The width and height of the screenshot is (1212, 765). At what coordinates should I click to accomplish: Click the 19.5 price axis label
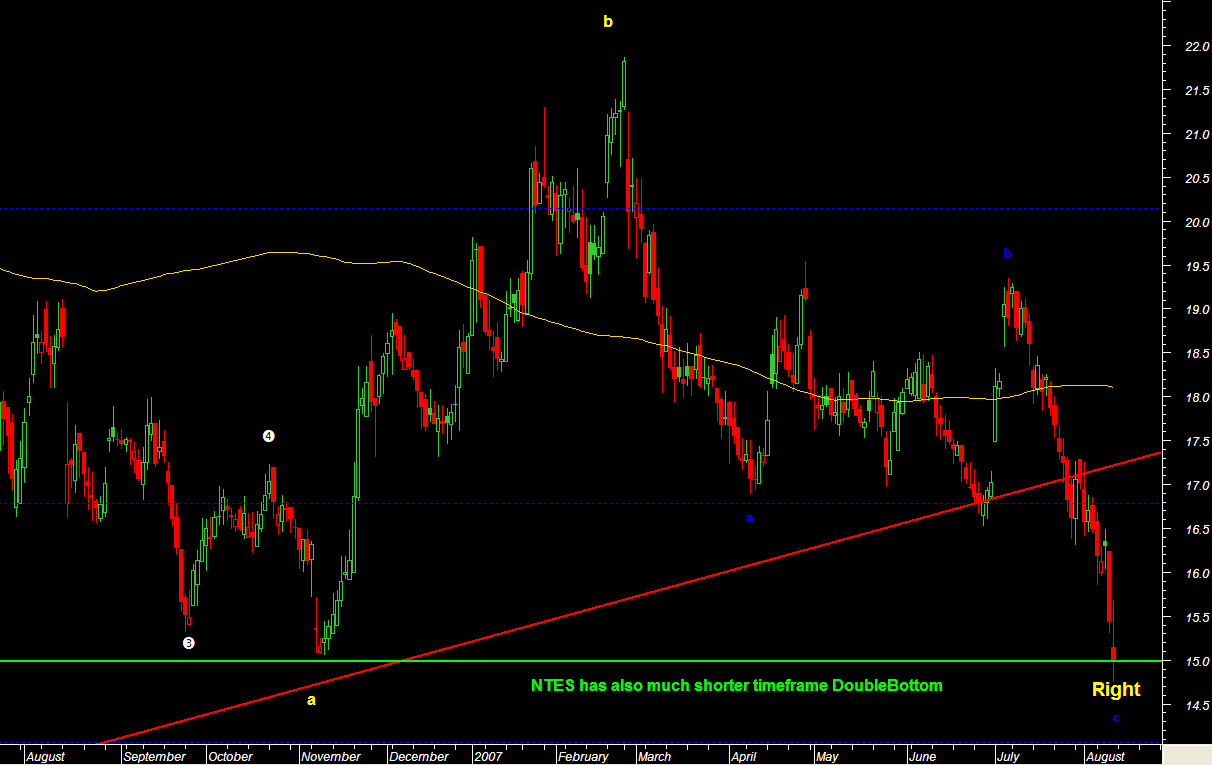point(1198,266)
